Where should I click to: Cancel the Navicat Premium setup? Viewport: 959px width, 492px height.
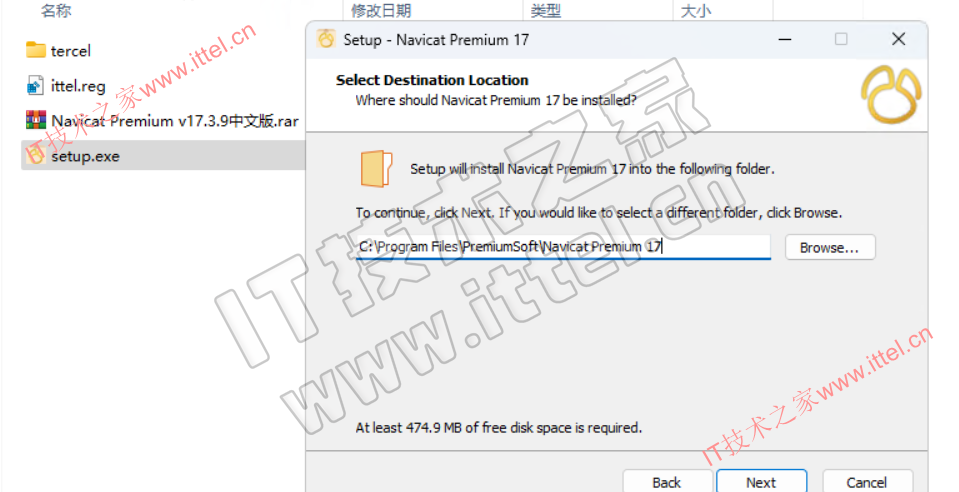tap(867, 482)
